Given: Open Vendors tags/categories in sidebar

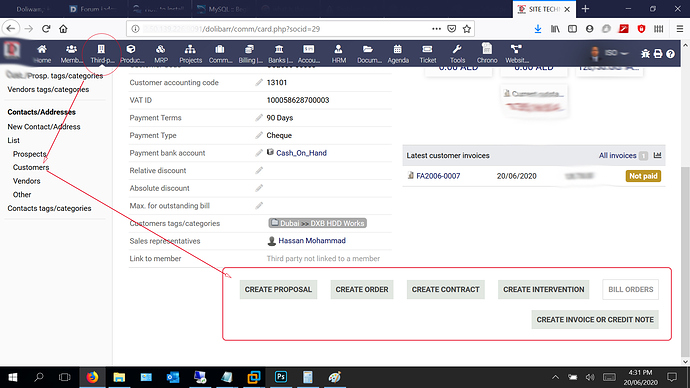Looking at the screenshot, I should point(48,89).
